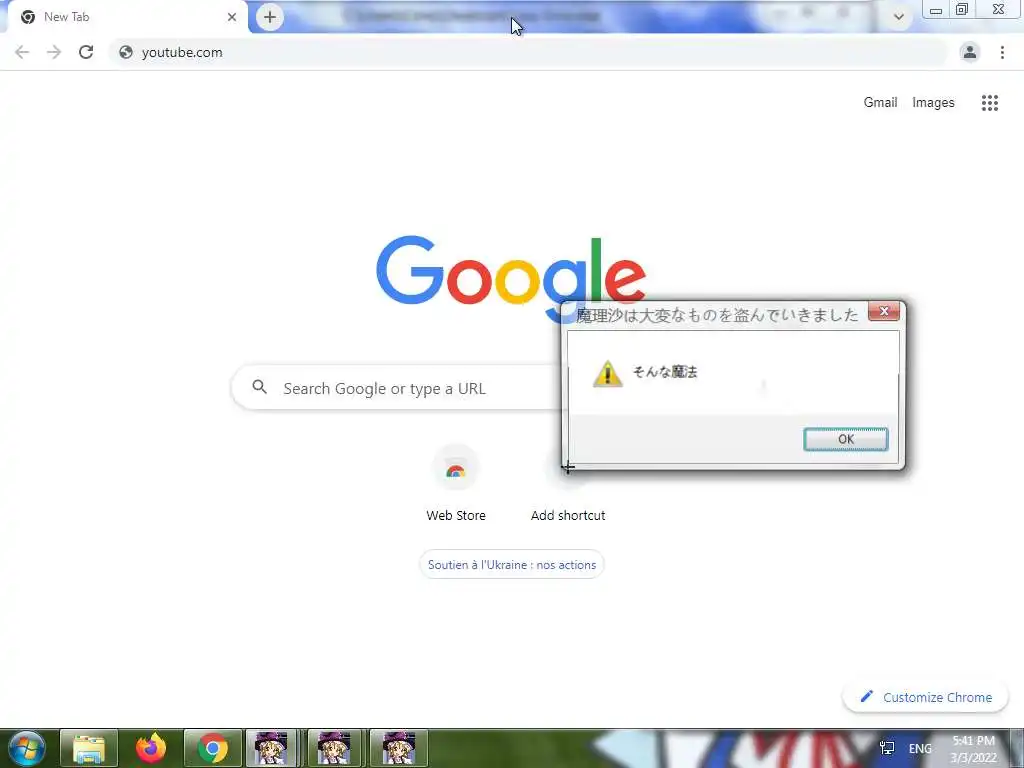1024x768 pixels.
Task: Click the yellow warning icon in the dialog
Action: 607,374
